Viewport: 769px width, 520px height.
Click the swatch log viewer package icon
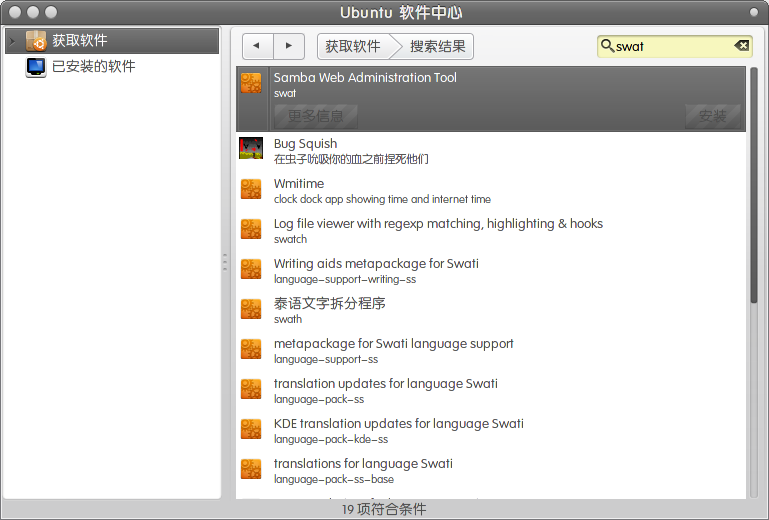[x=251, y=229]
